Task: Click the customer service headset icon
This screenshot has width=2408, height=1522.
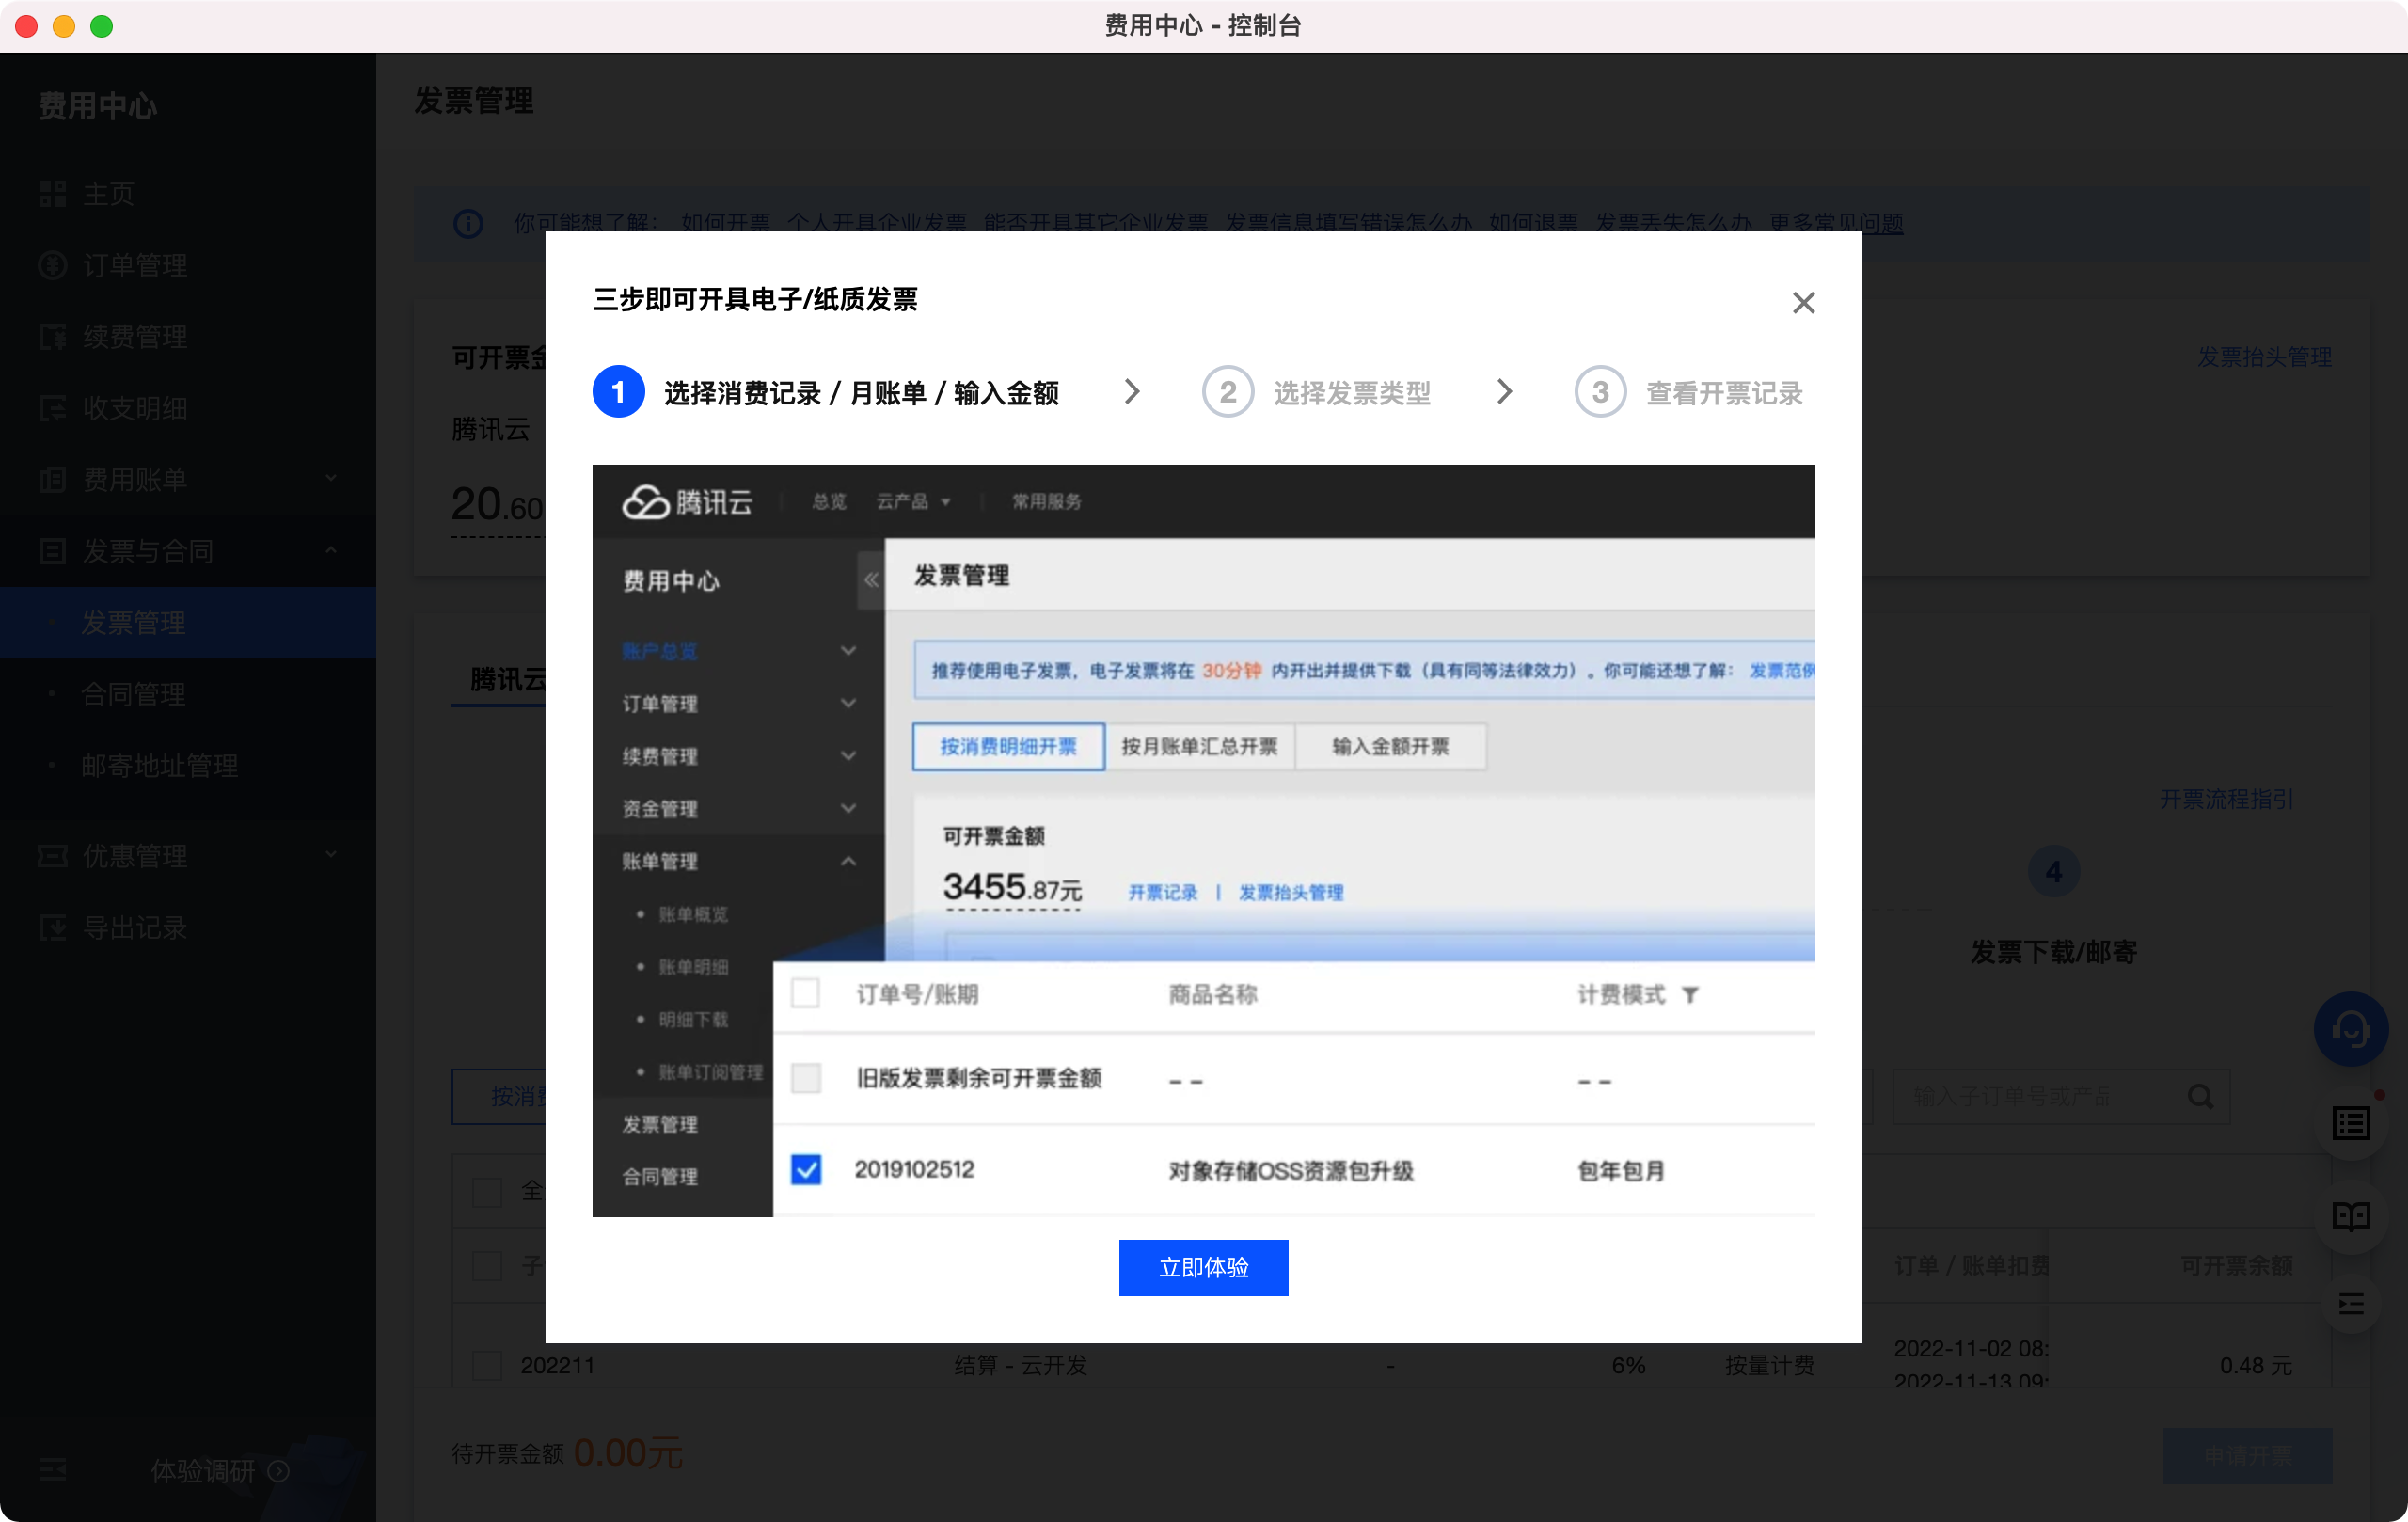Action: [x=2350, y=1028]
